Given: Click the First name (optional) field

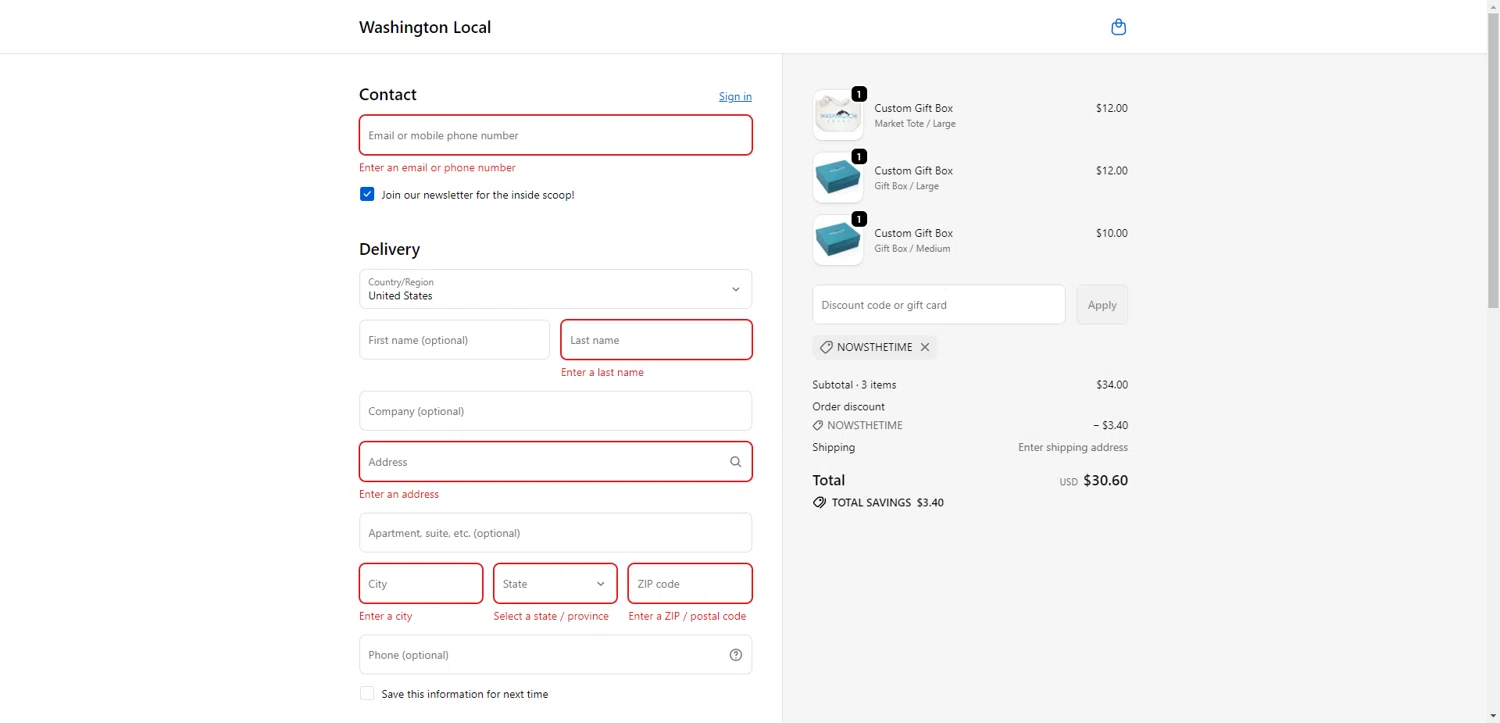Looking at the screenshot, I should (x=454, y=340).
